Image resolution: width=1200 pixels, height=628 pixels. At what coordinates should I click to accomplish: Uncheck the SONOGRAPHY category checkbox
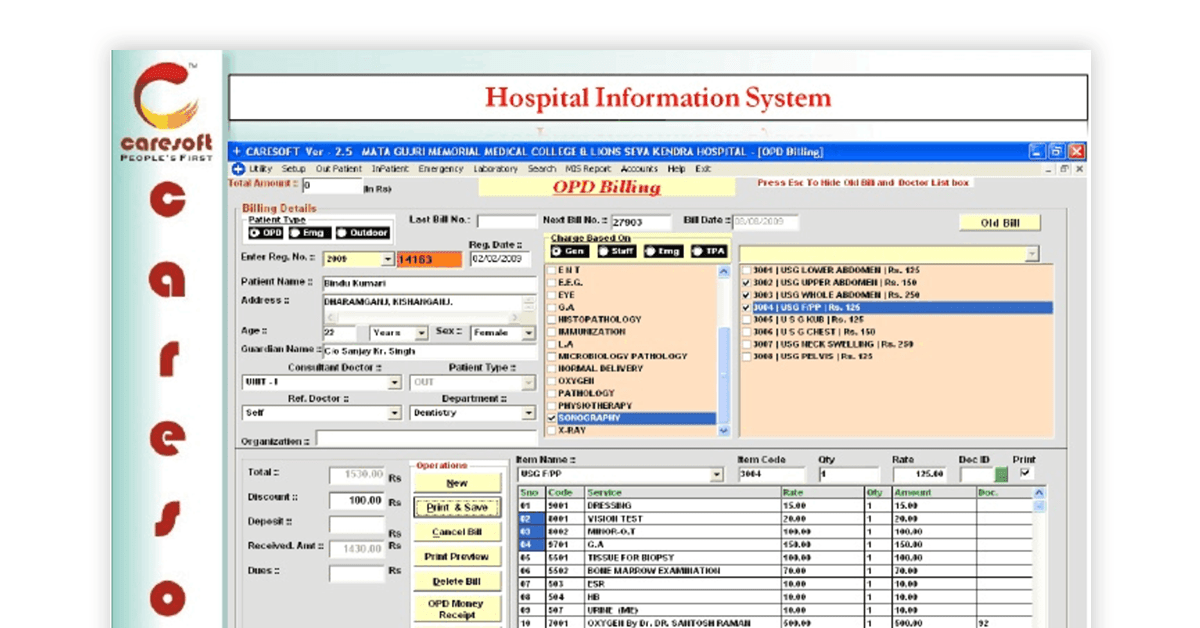pyautogui.click(x=551, y=418)
